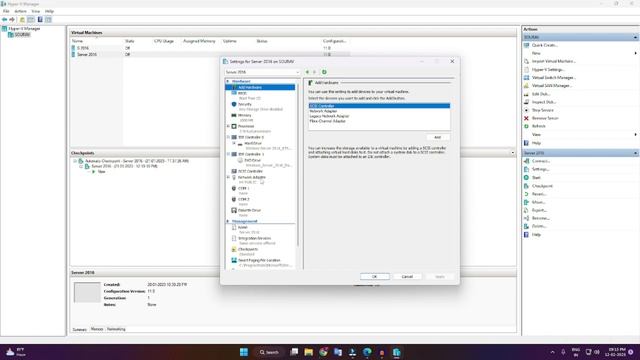Screen dimensions: 640x360
Task: Expand the Processor node
Action: point(228,127)
